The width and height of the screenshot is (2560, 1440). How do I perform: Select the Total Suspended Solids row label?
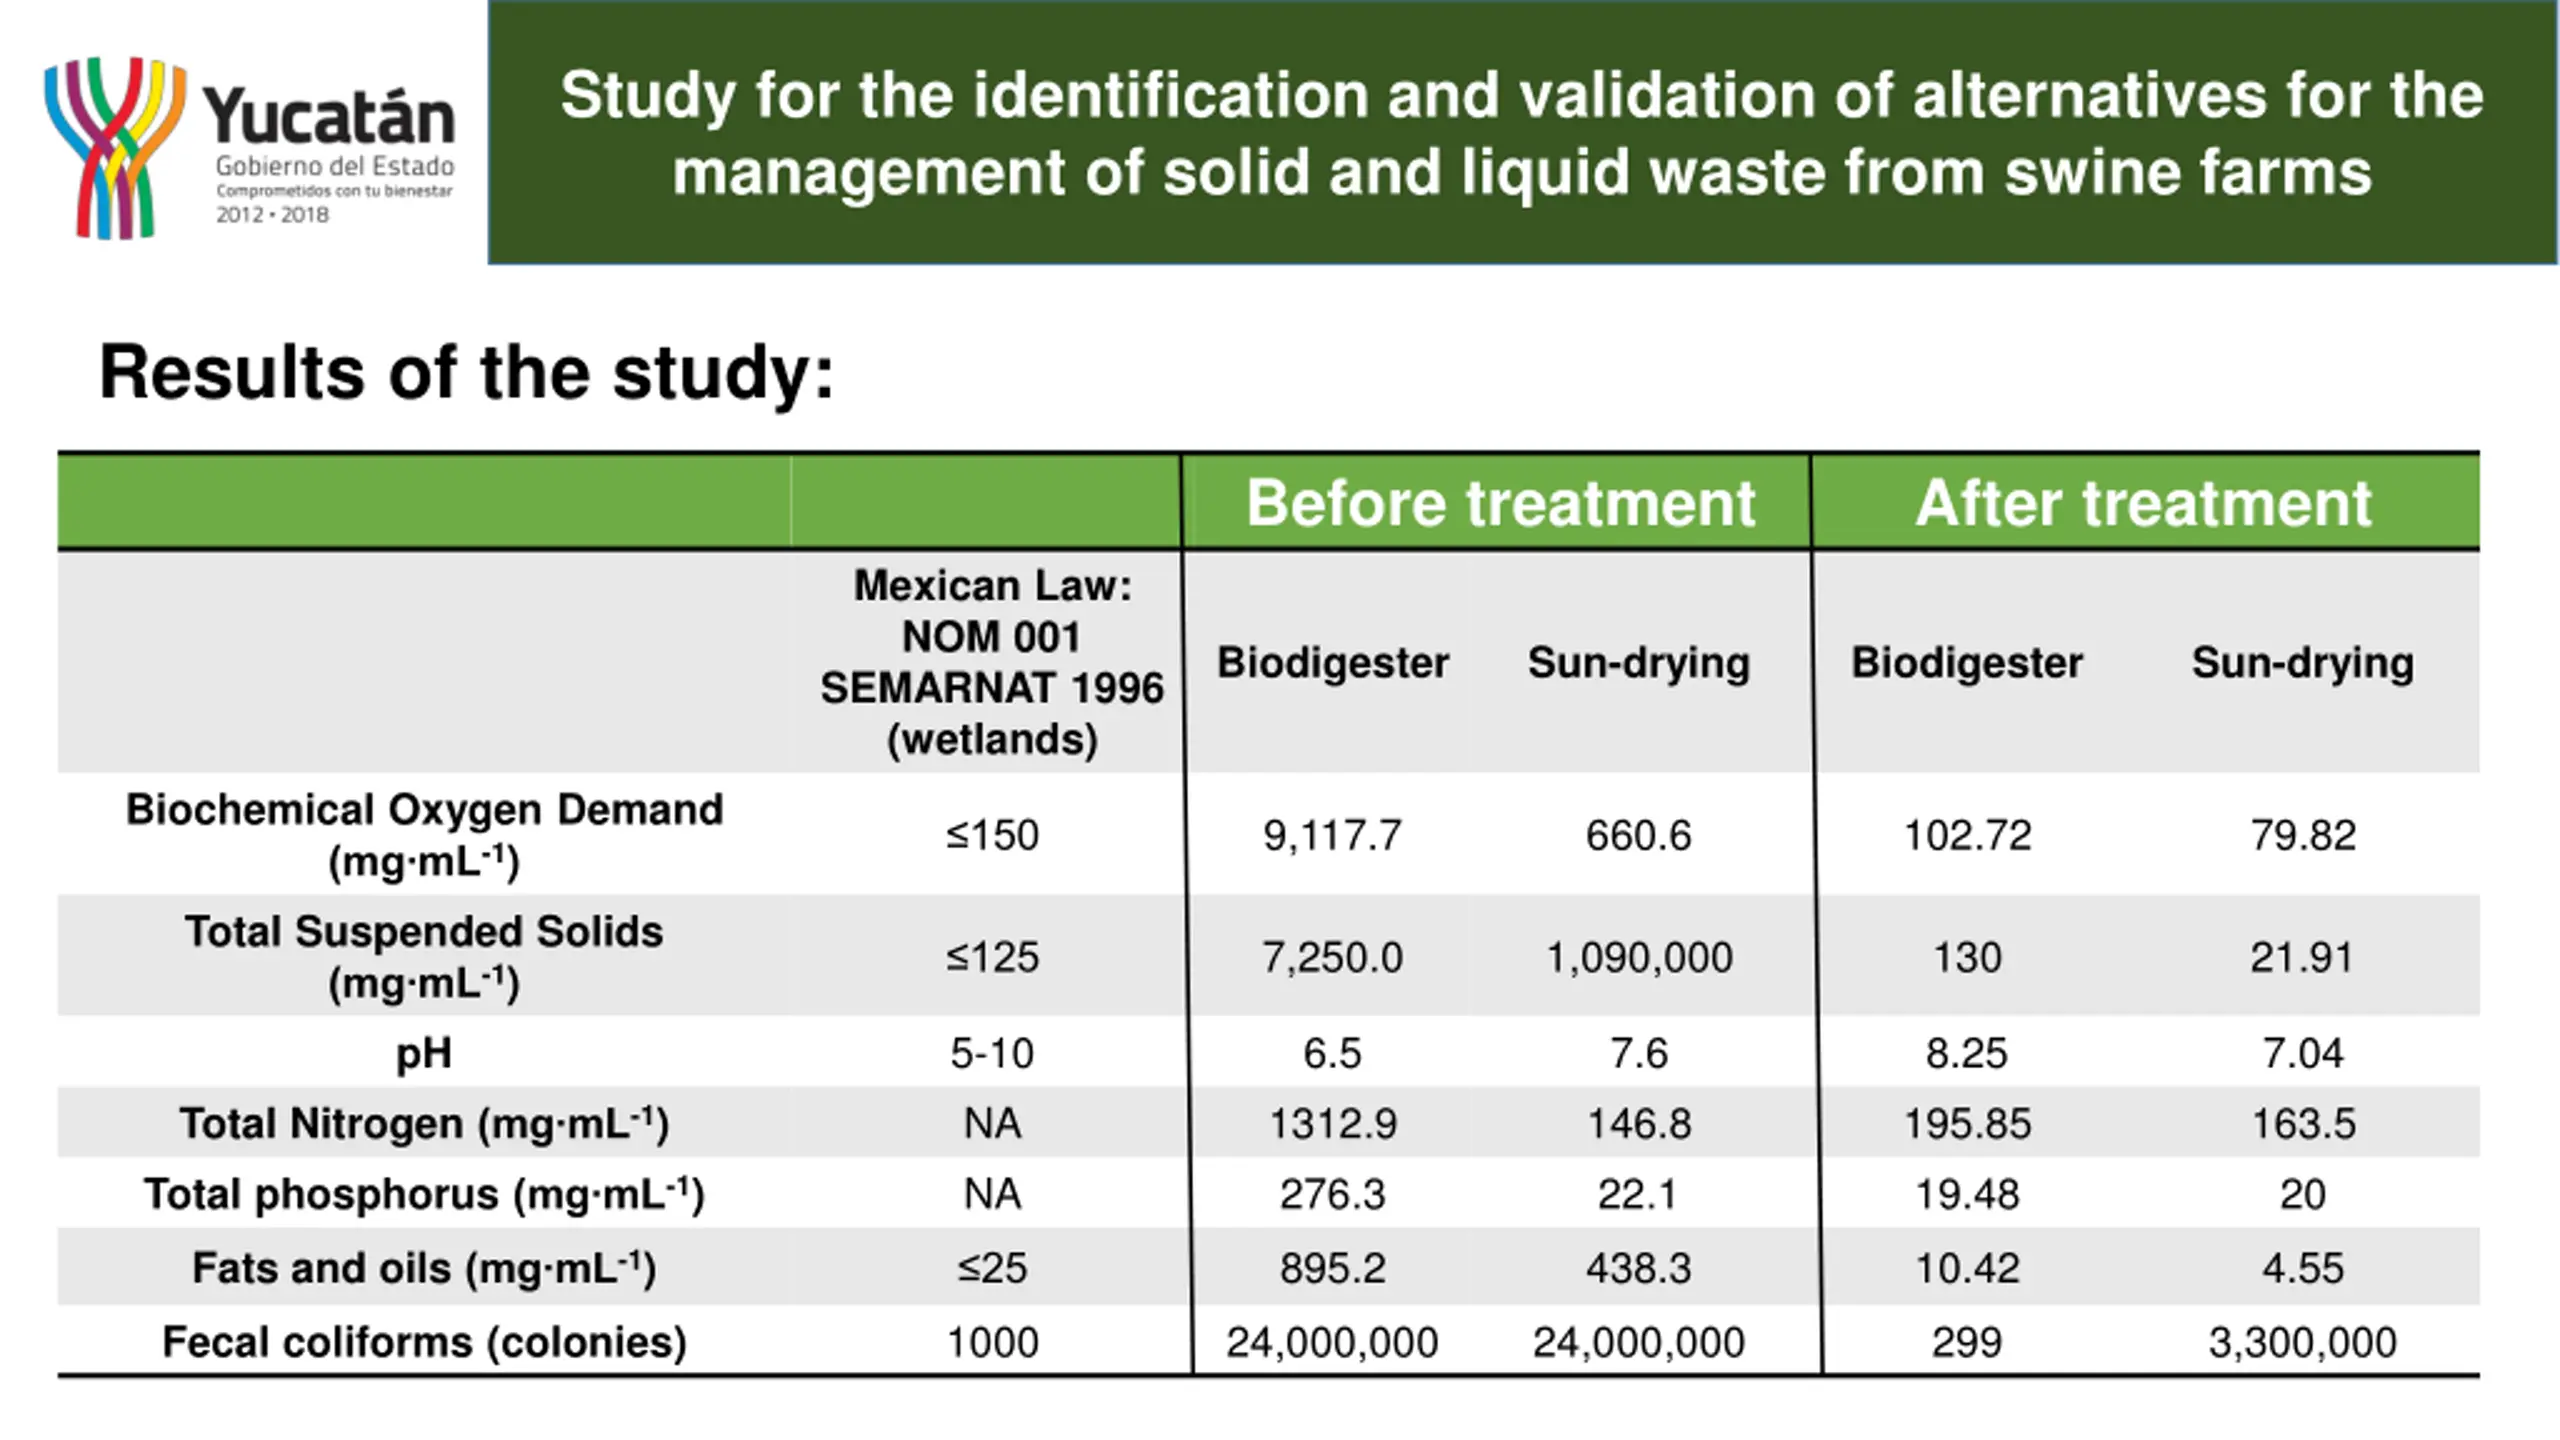[424, 957]
